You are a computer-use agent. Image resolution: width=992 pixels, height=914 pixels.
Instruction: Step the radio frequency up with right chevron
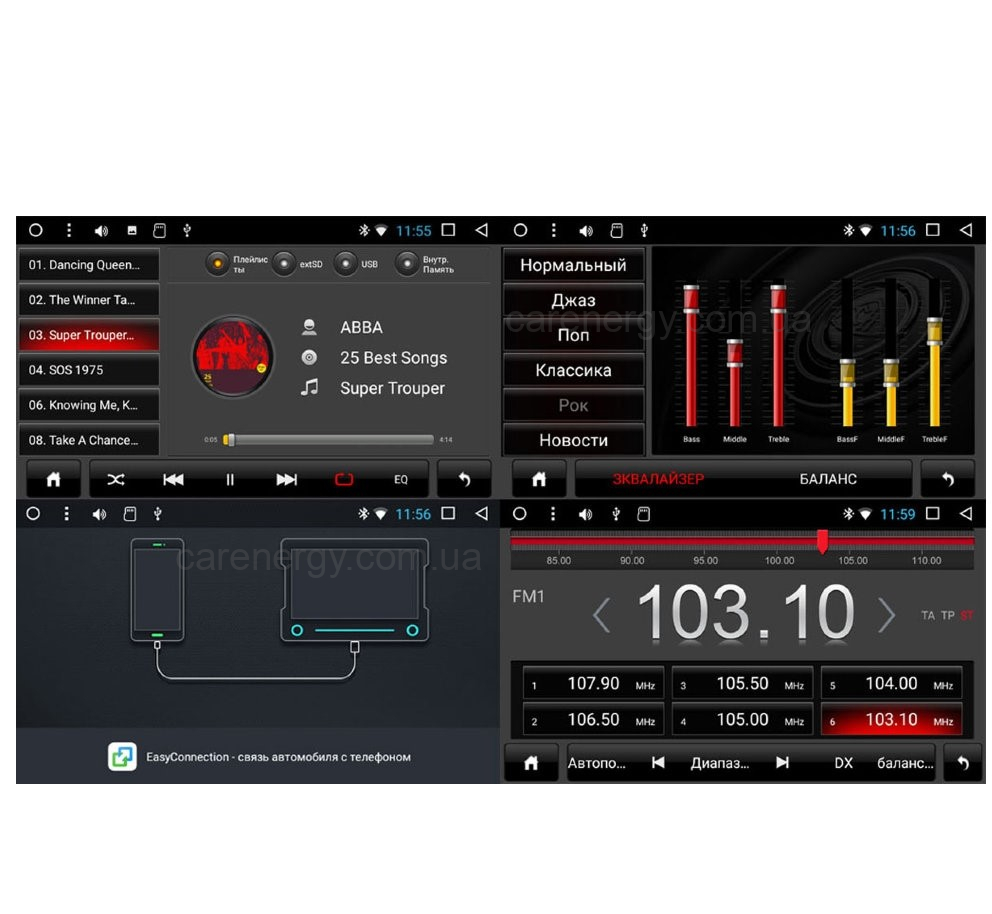coord(886,616)
